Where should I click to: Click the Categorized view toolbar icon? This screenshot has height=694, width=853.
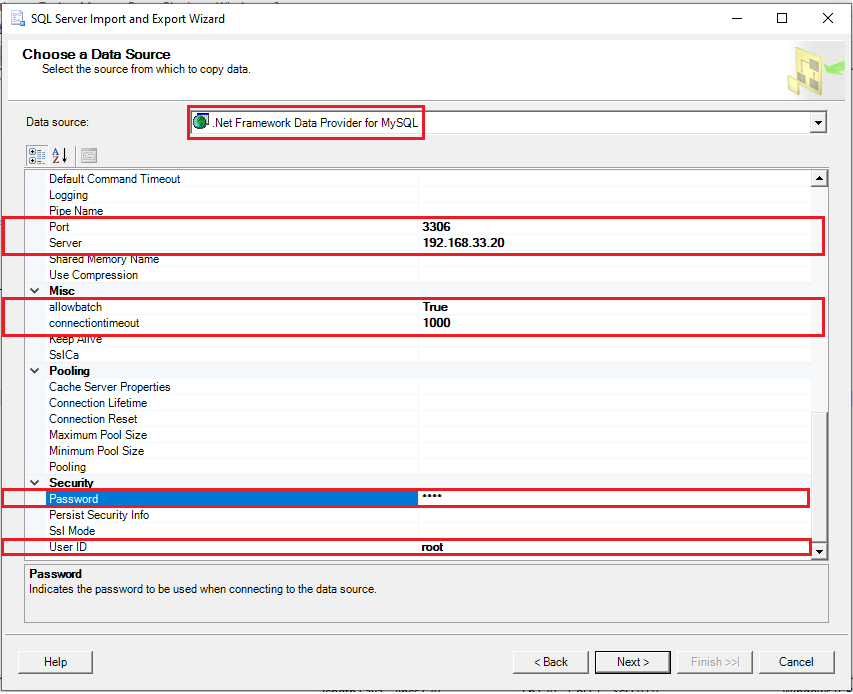click(37, 156)
